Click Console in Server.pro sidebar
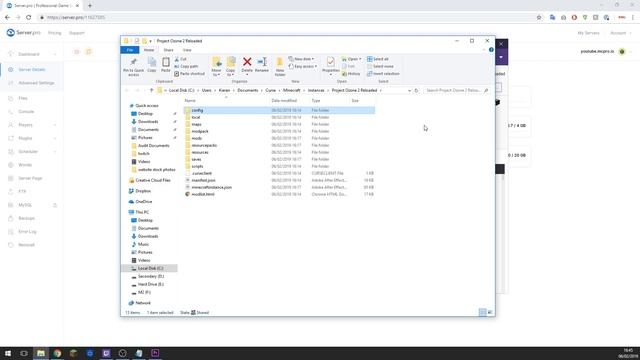640x360 pixels. point(26,111)
